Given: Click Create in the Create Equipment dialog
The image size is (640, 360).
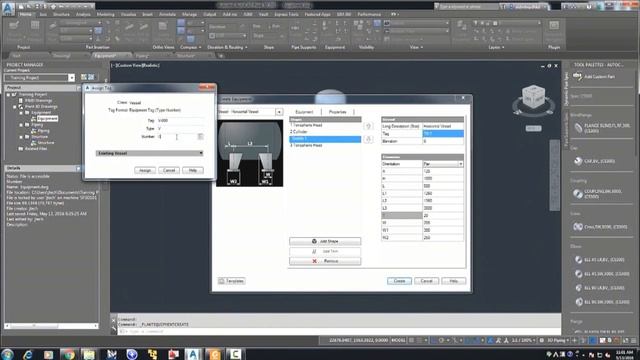Looking at the screenshot, I should (x=399, y=281).
